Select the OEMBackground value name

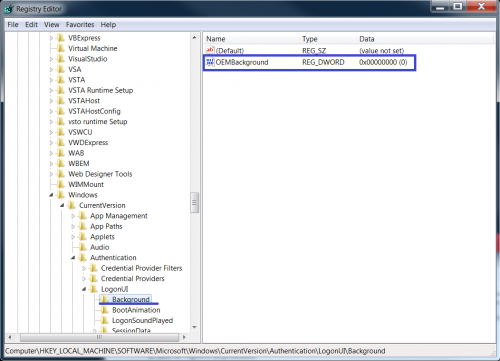(x=242, y=62)
